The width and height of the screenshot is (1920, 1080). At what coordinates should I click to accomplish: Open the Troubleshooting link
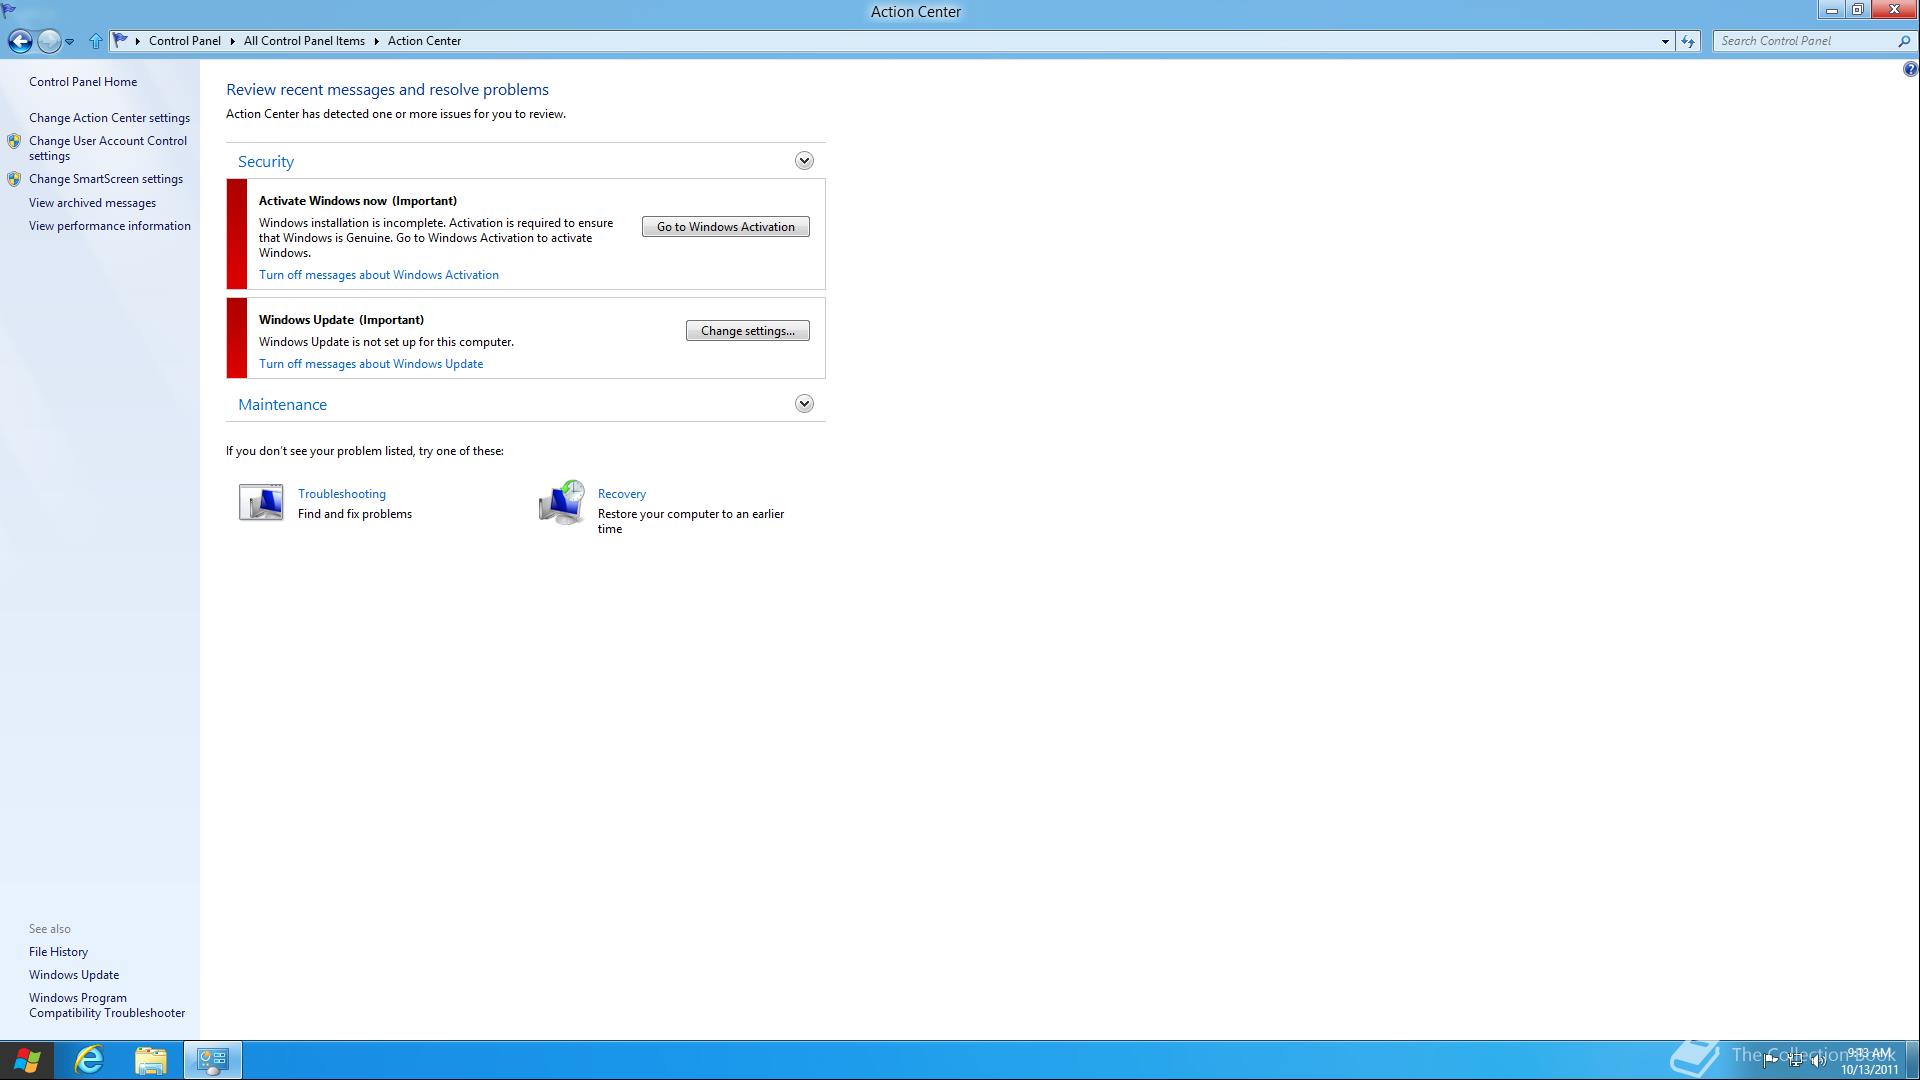click(x=342, y=494)
